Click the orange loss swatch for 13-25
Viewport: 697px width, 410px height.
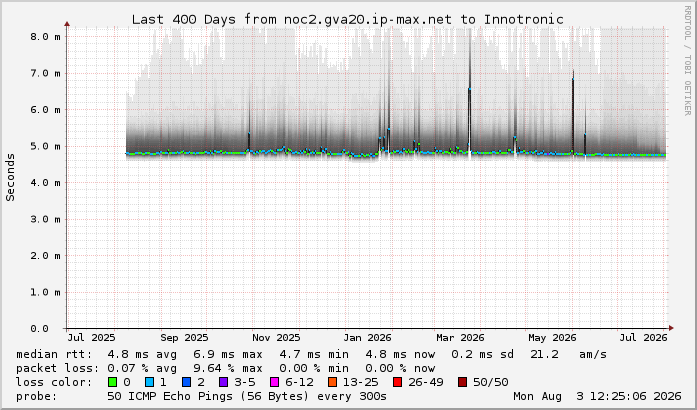click(x=332, y=382)
